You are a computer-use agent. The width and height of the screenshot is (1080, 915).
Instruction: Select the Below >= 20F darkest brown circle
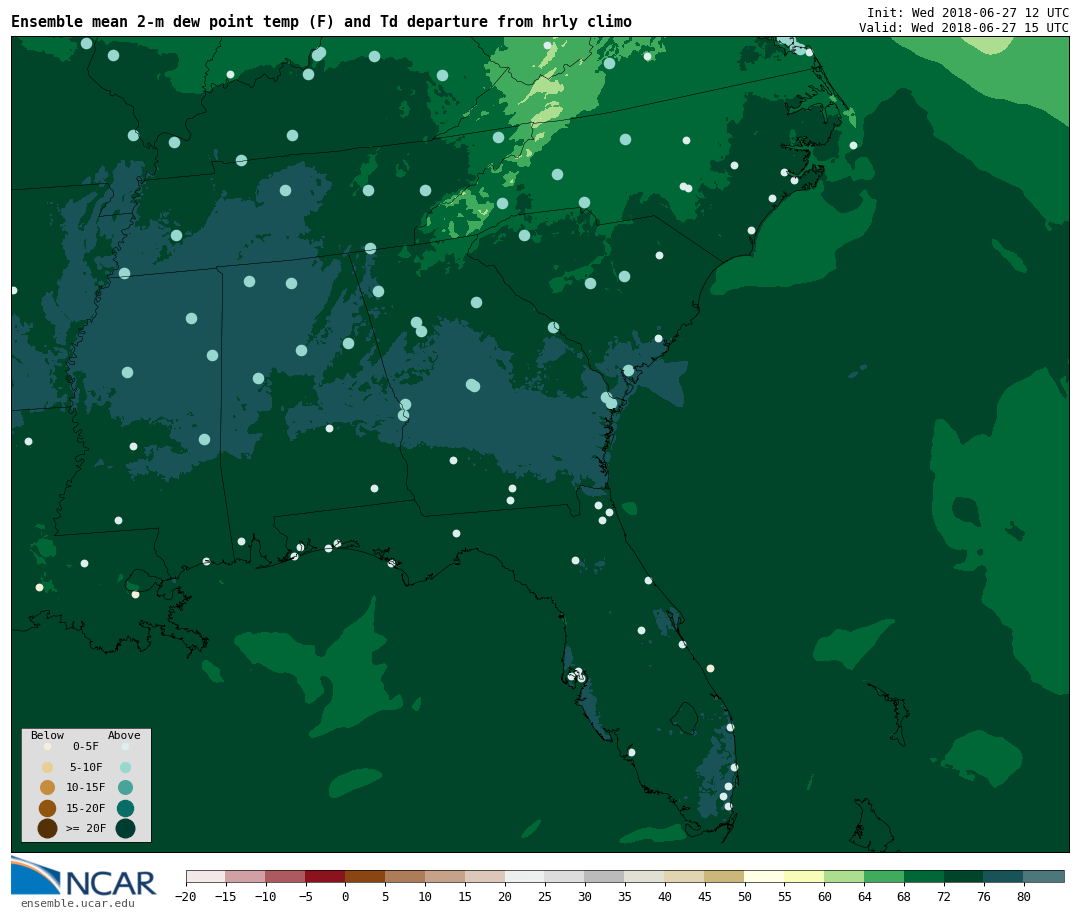click(48, 828)
